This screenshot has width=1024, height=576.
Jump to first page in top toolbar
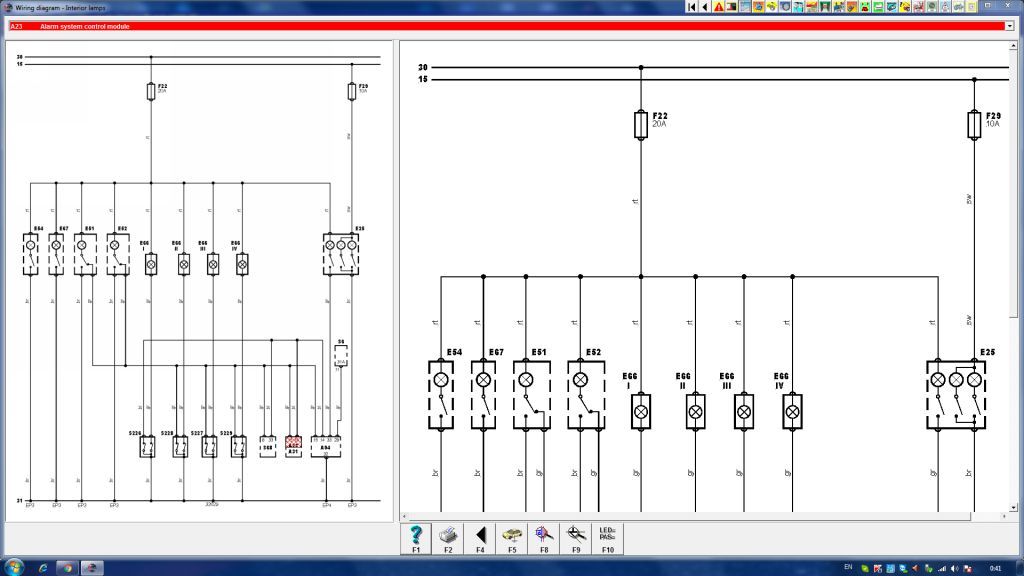click(692, 7)
